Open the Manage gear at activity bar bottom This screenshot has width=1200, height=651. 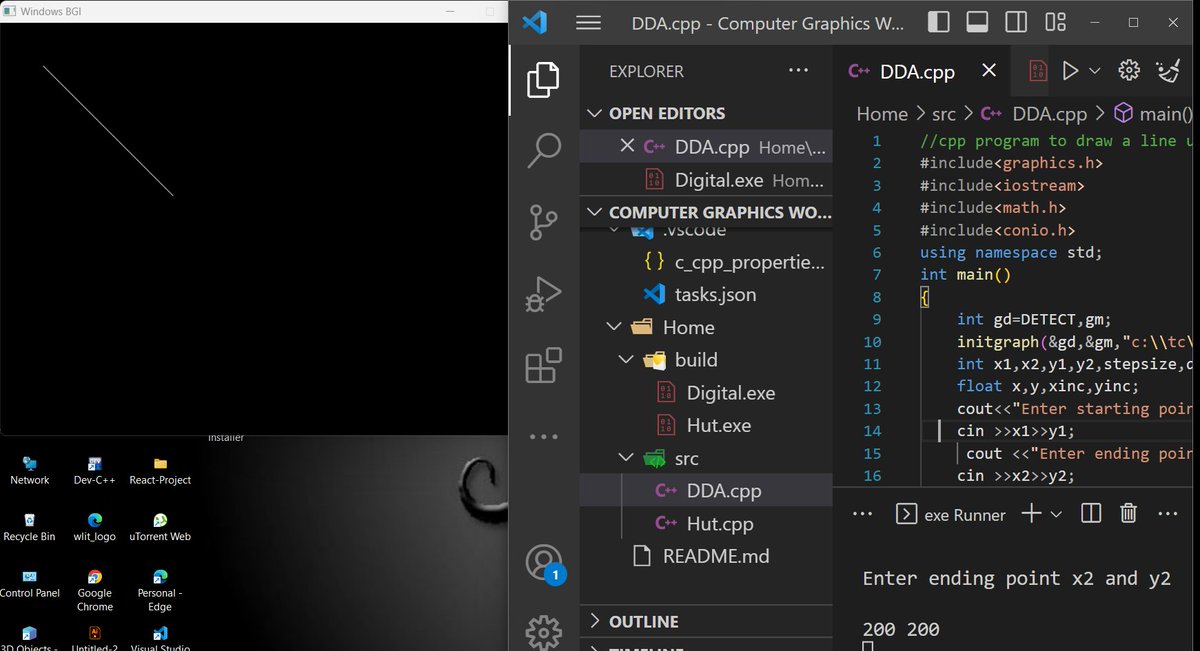(x=543, y=631)
